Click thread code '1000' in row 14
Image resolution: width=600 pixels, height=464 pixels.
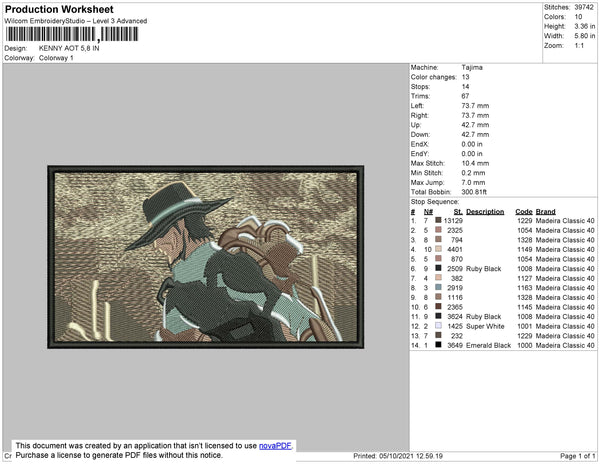pyautogui.click(x=525, y=345)
